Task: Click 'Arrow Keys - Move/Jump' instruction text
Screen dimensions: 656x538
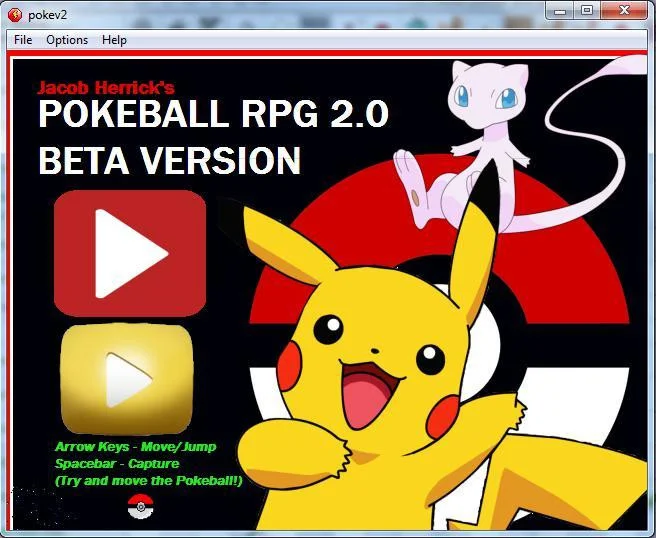Action: (136, 446)
